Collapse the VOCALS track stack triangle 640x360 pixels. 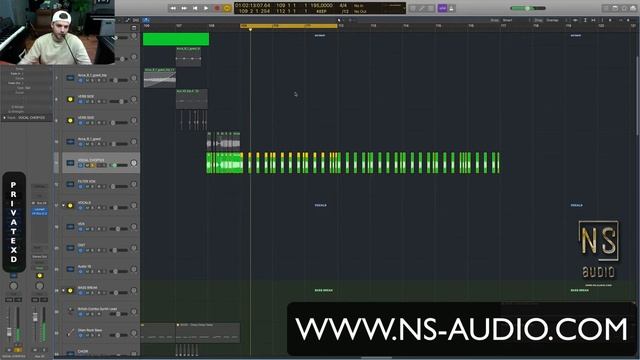[x=63, y=205]
